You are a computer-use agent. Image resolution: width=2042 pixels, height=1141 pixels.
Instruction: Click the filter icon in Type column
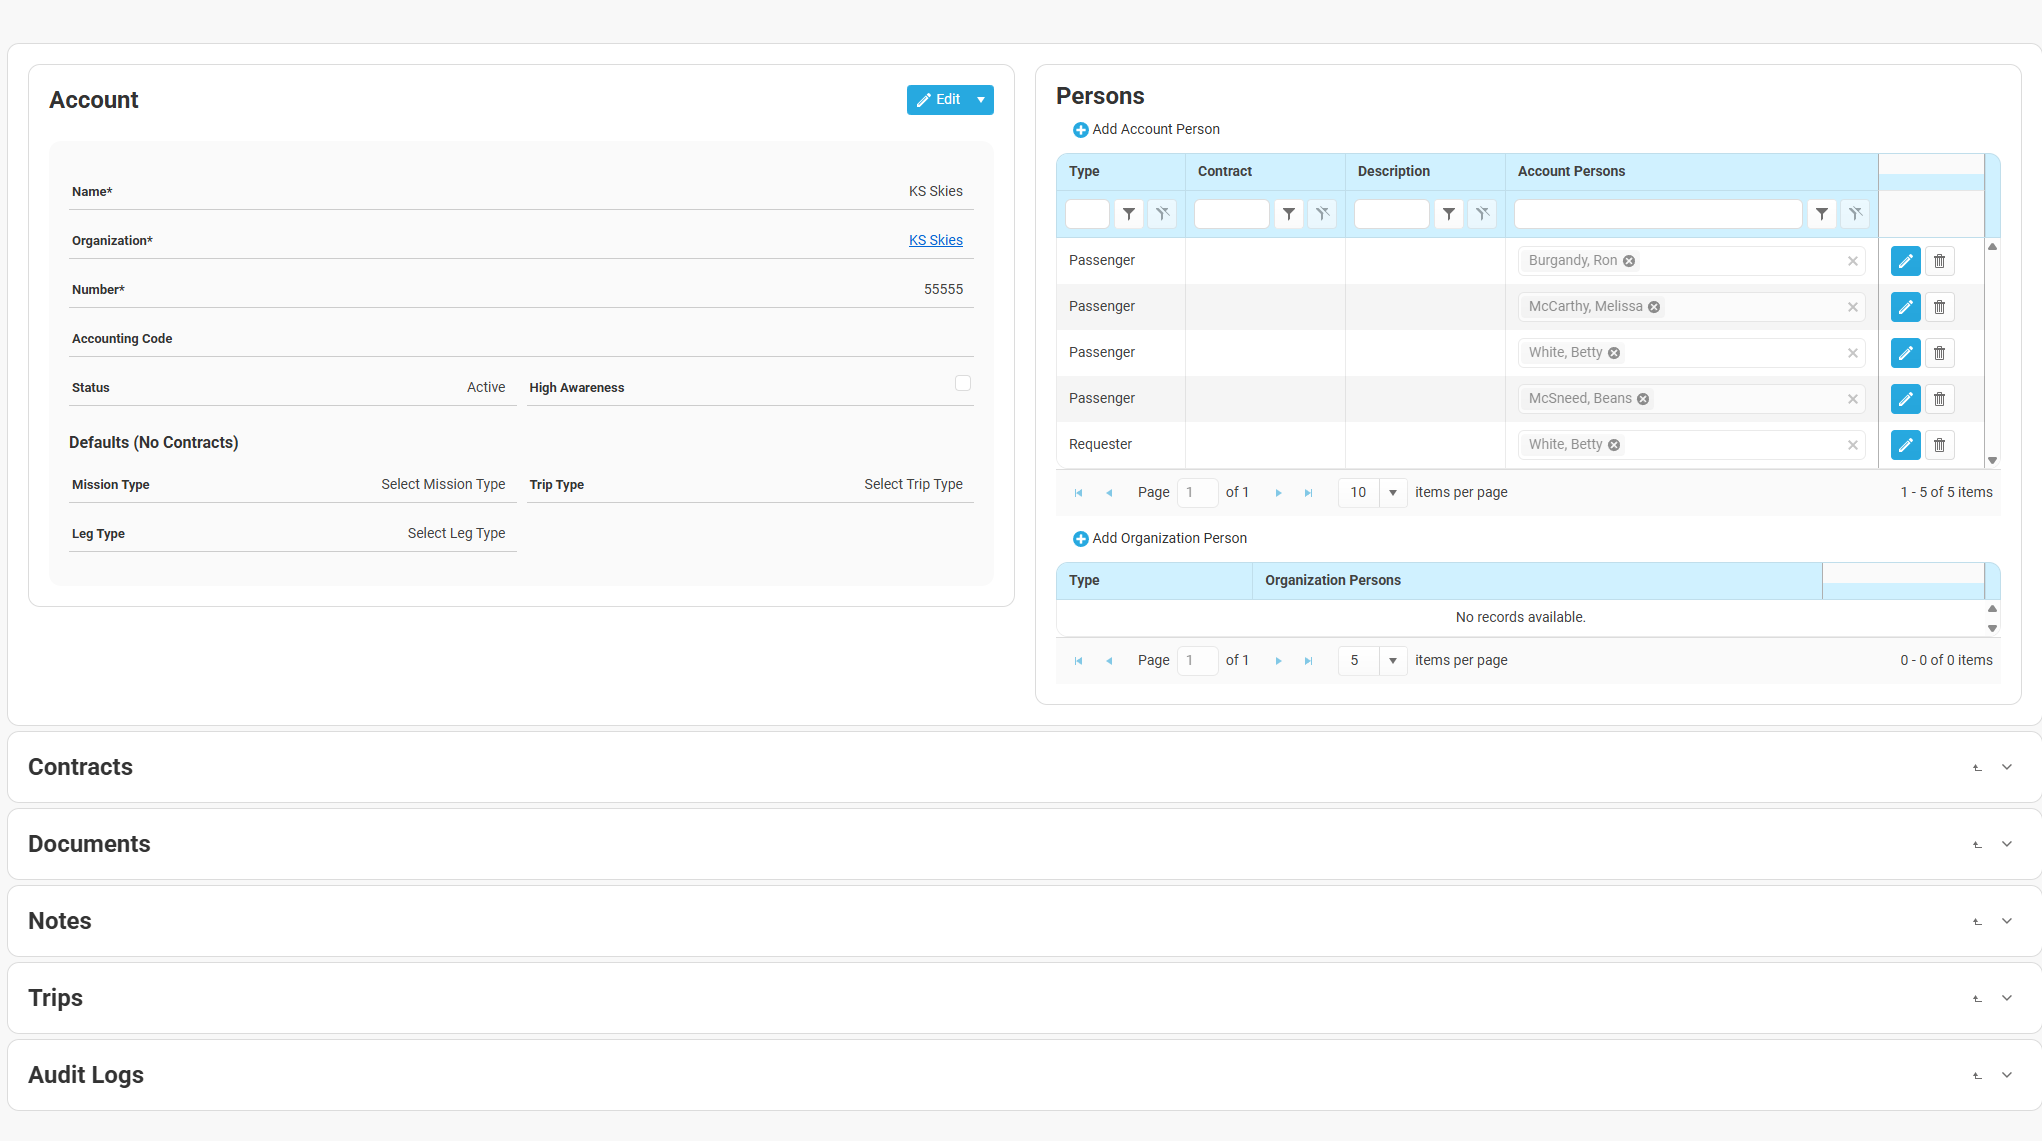(1128, 214)
